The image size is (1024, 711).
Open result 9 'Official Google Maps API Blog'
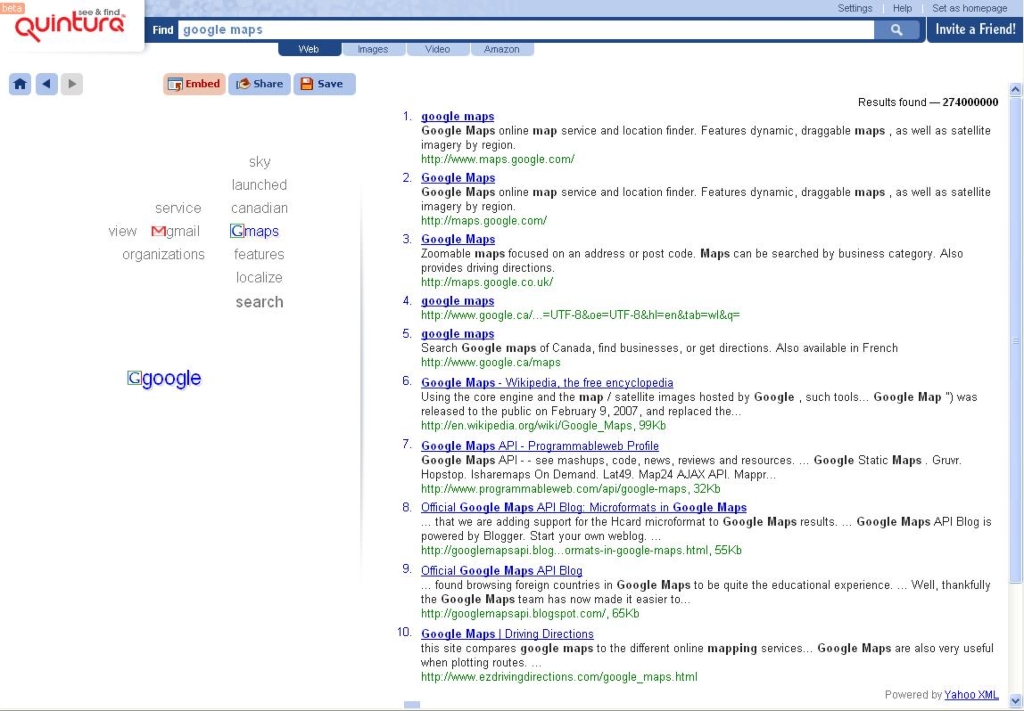pyautogui.click(x=502, y=571)
